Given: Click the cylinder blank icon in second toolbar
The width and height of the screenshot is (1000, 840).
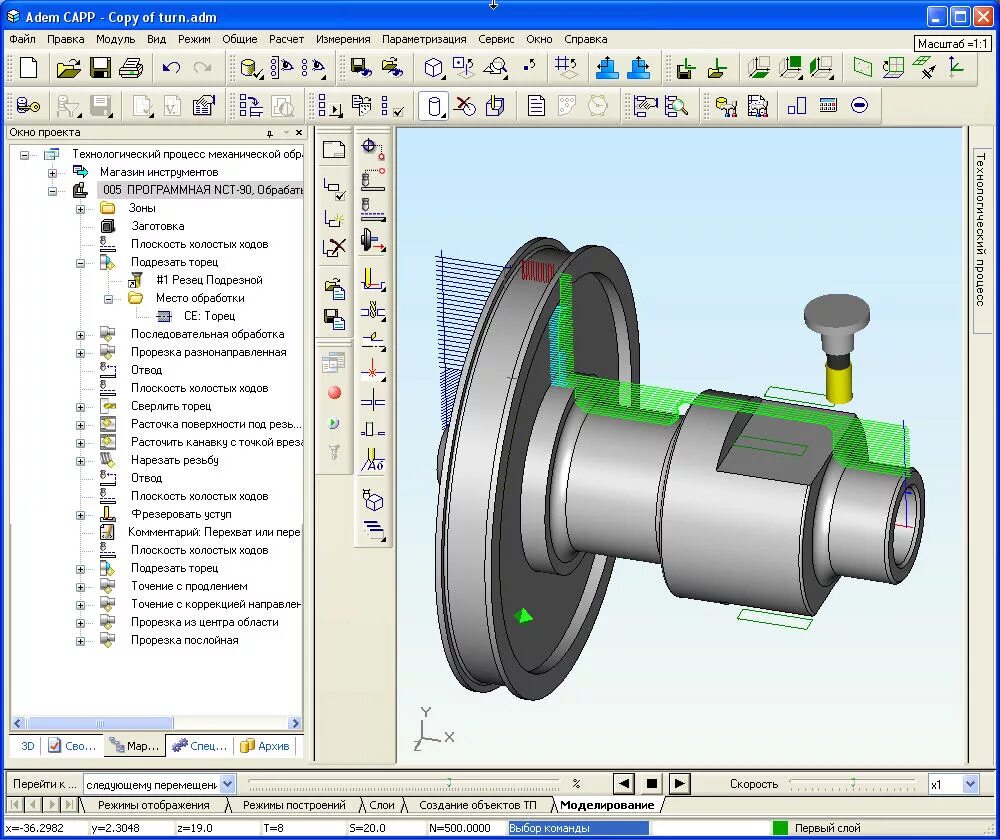Looking at the screenshot, I should point(434,105).
